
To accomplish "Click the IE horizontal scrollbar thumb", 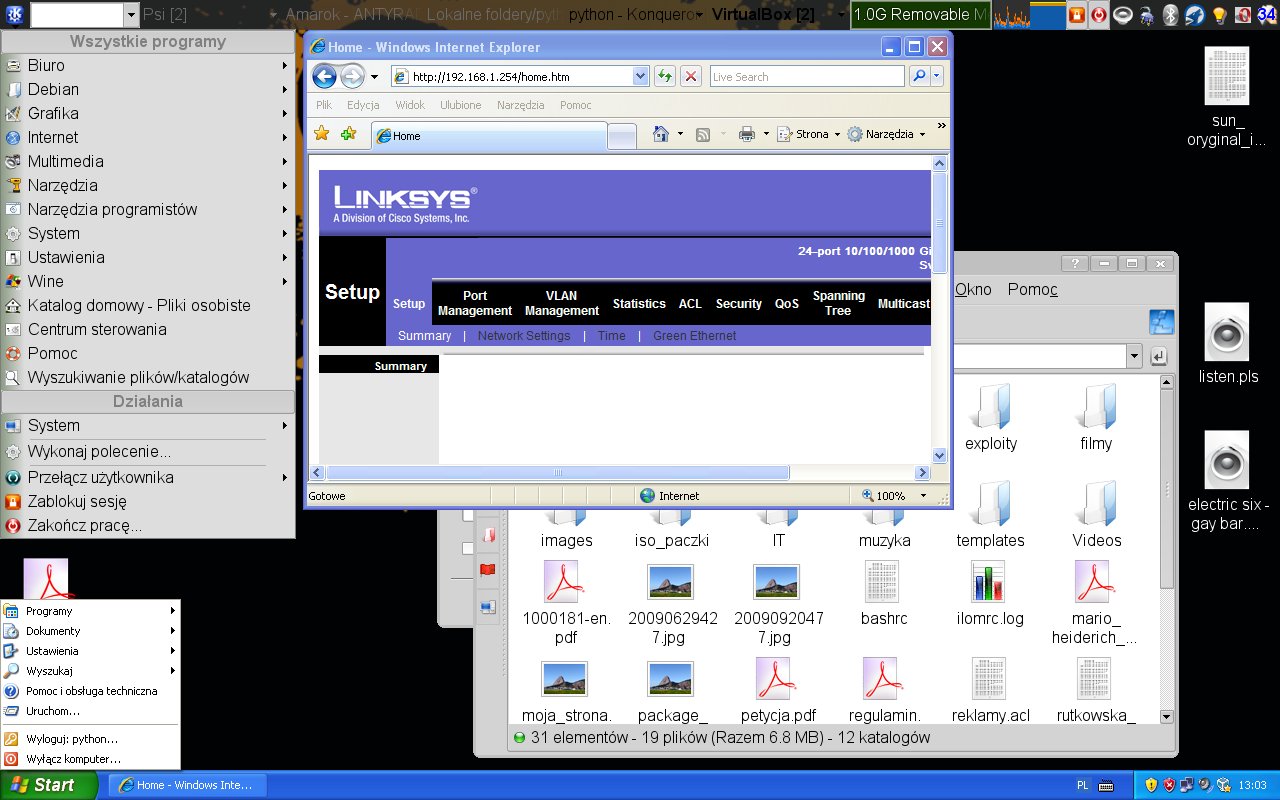I will (557, 473).
